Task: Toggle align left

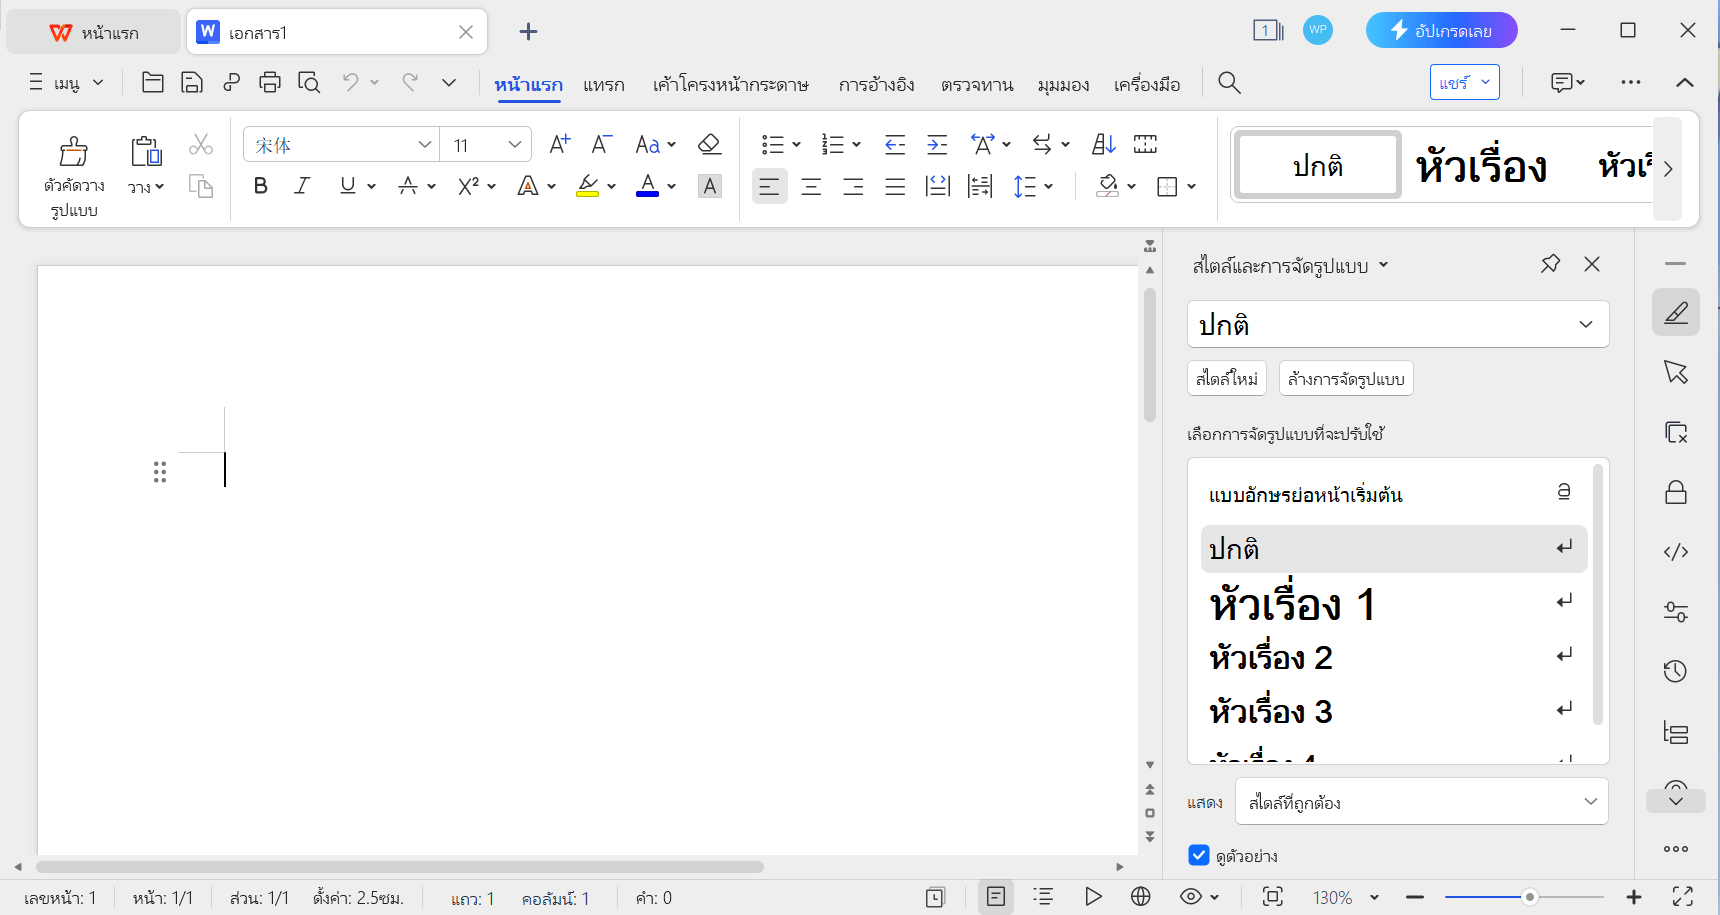Action: click(769, 186)
